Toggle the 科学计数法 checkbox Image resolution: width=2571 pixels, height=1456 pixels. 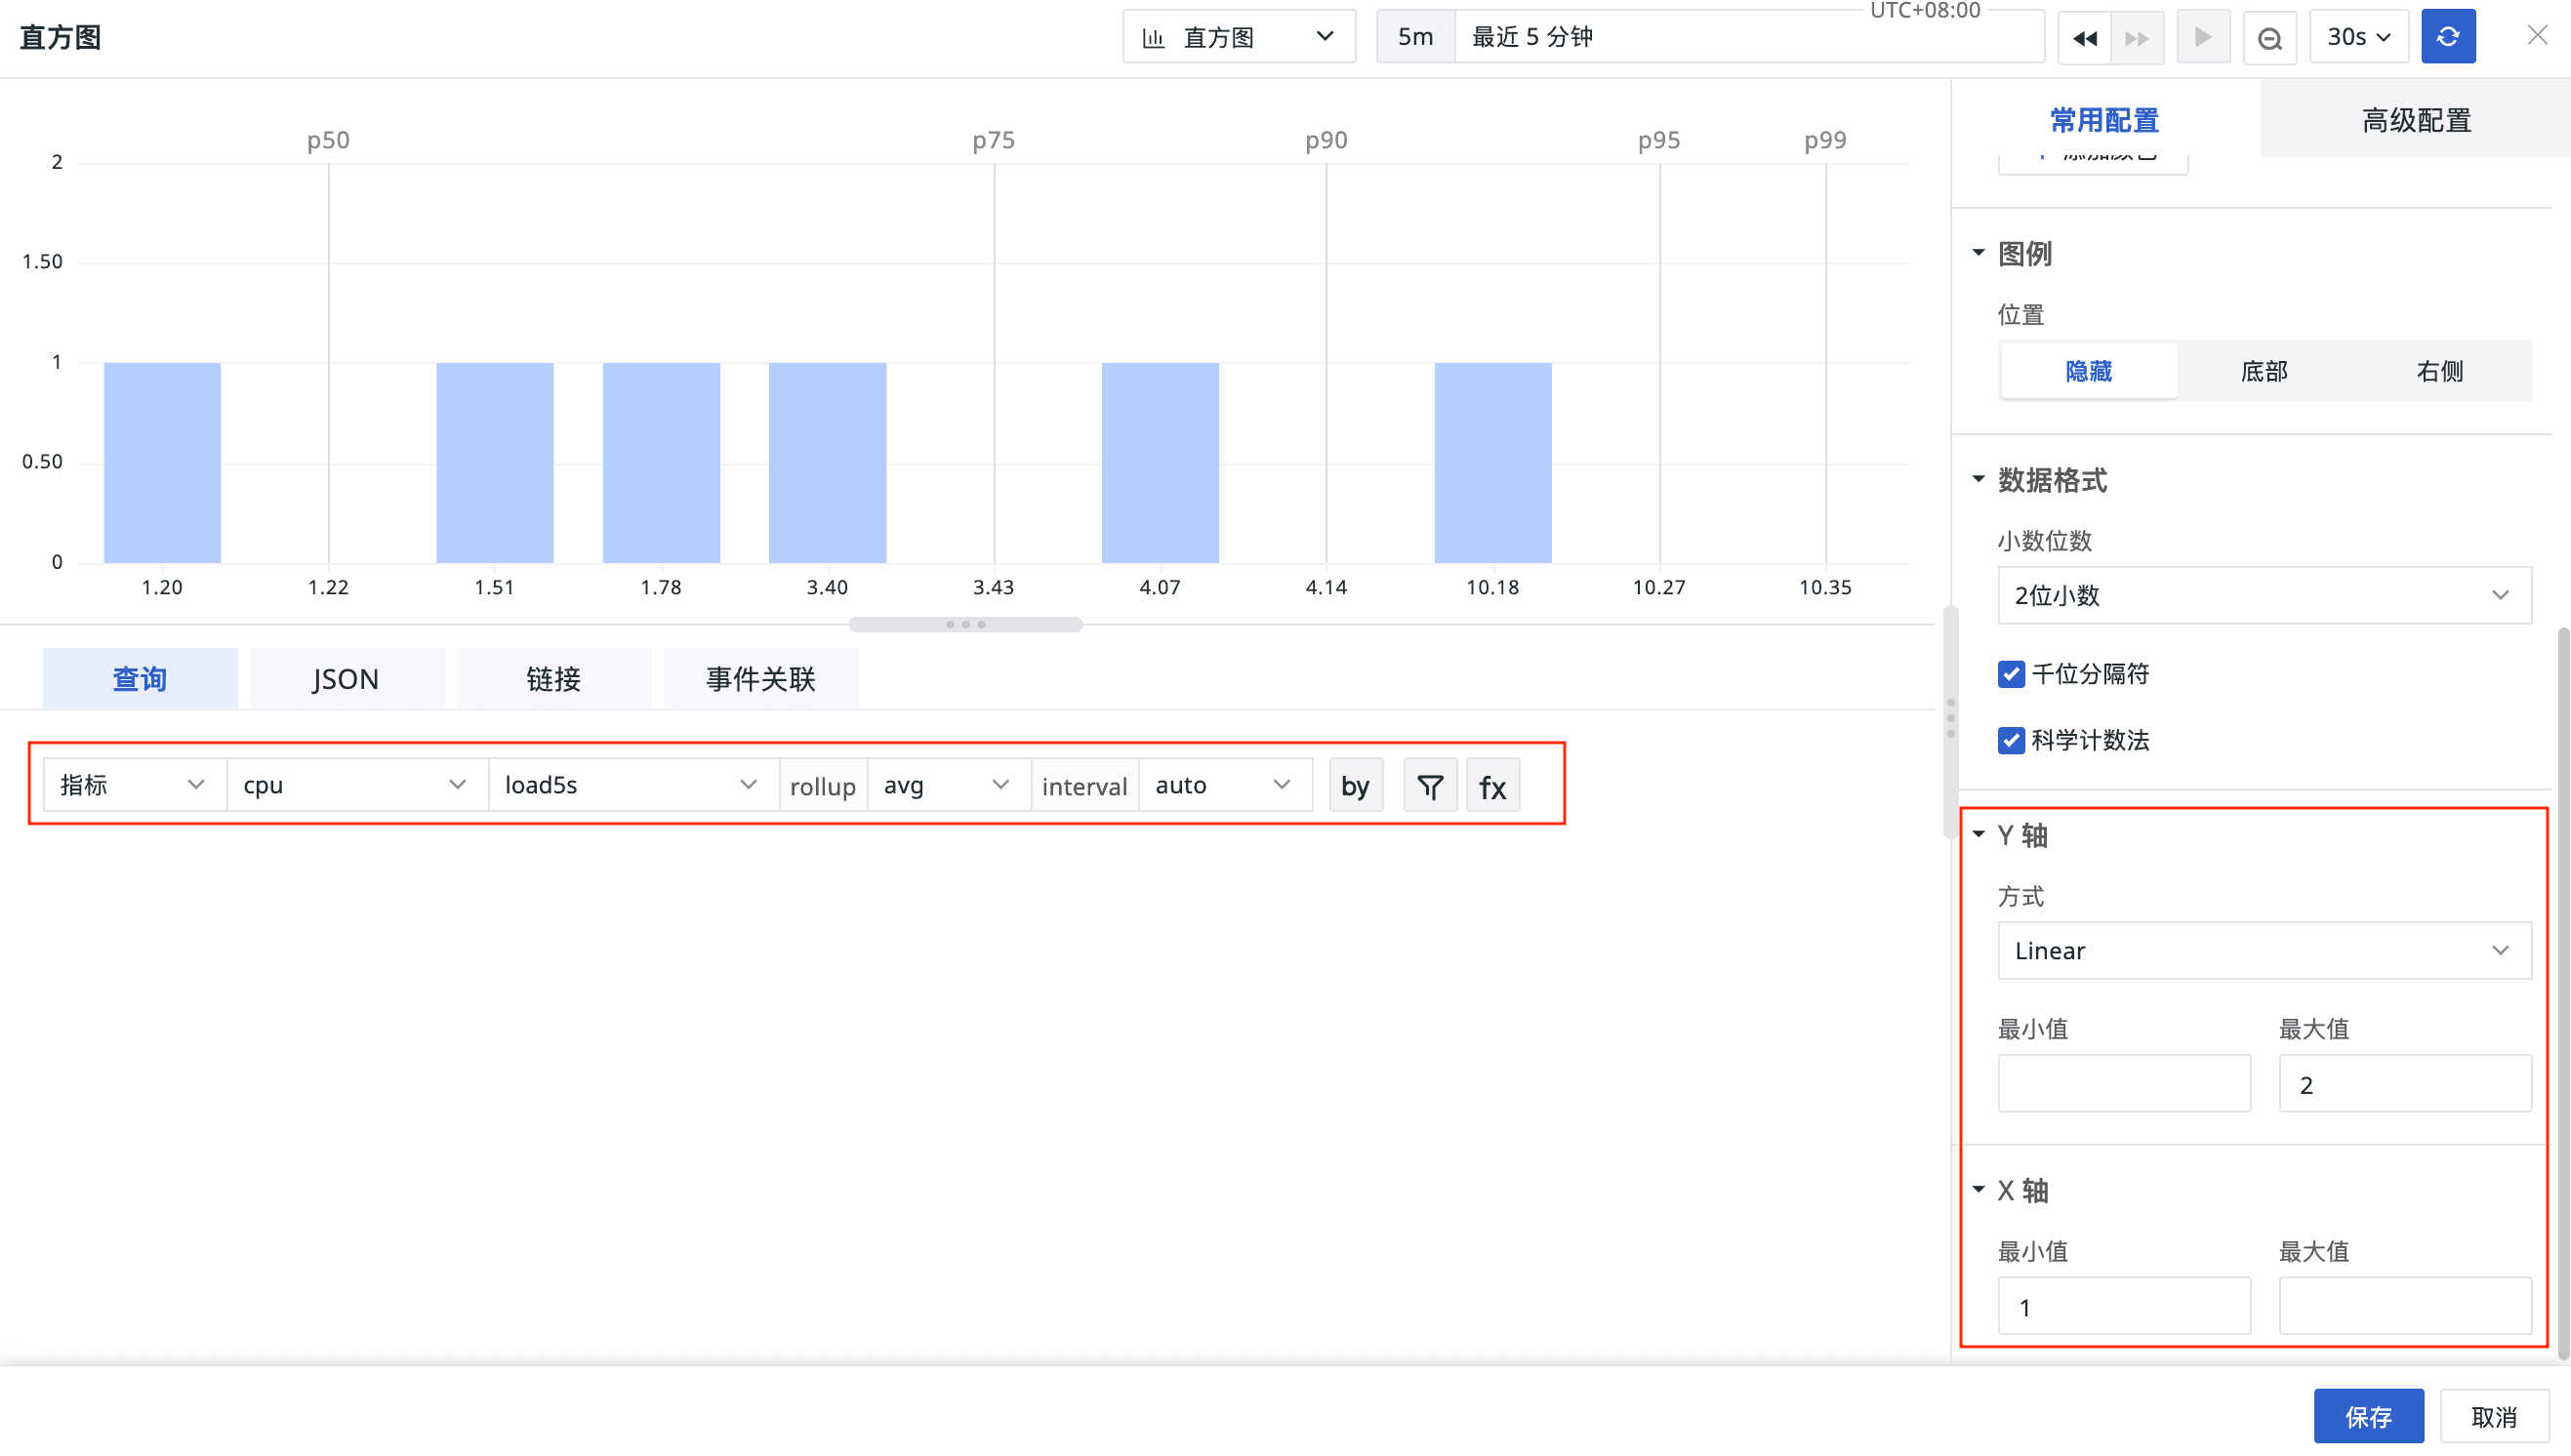2010,740
